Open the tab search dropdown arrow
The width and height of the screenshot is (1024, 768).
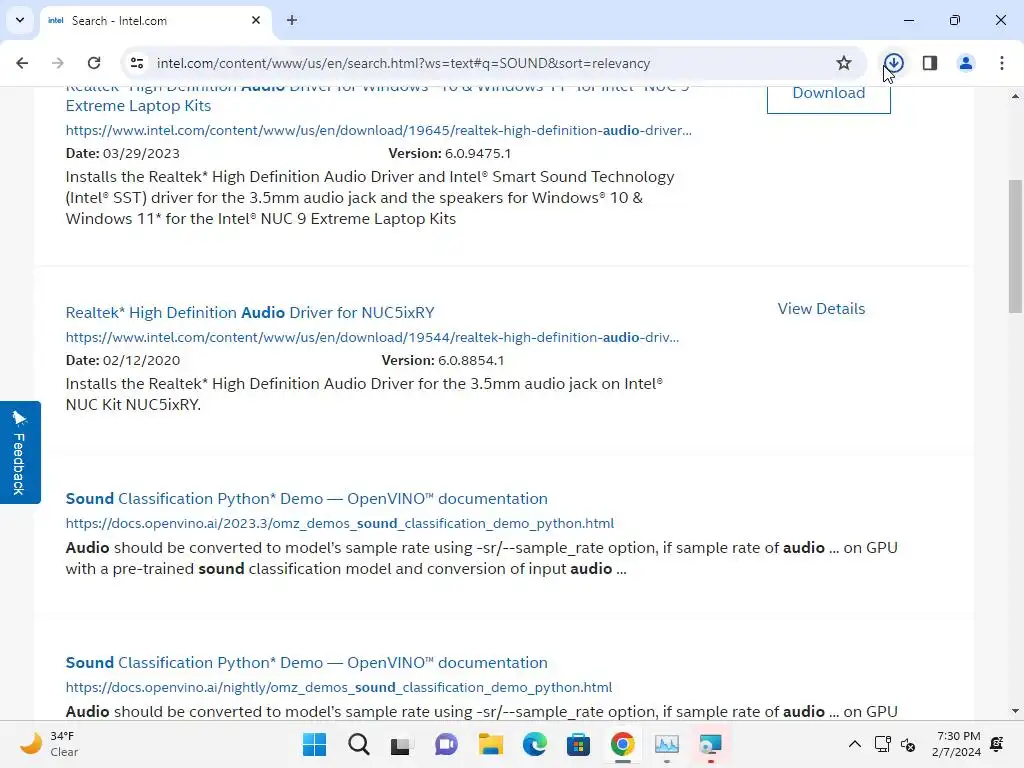click(20, 20)
